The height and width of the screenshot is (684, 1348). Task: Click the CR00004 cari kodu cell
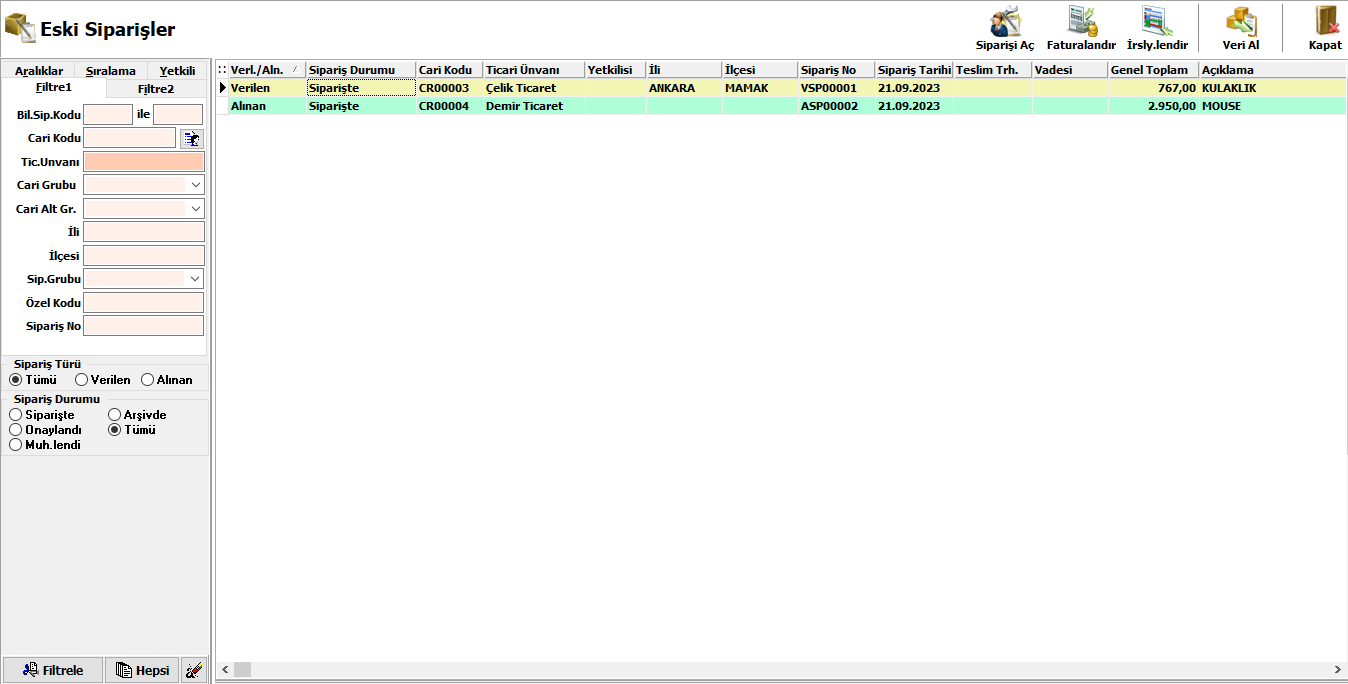point(449,106)
